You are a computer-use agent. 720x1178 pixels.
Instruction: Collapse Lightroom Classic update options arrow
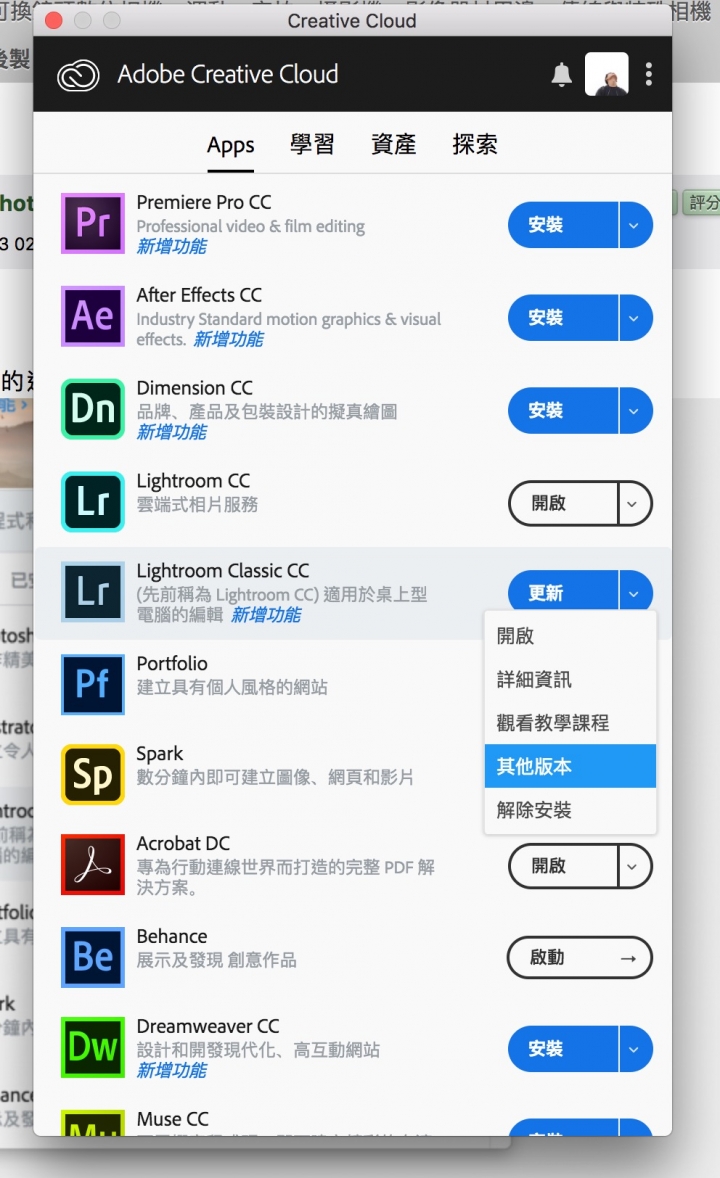tap(635, 593)
